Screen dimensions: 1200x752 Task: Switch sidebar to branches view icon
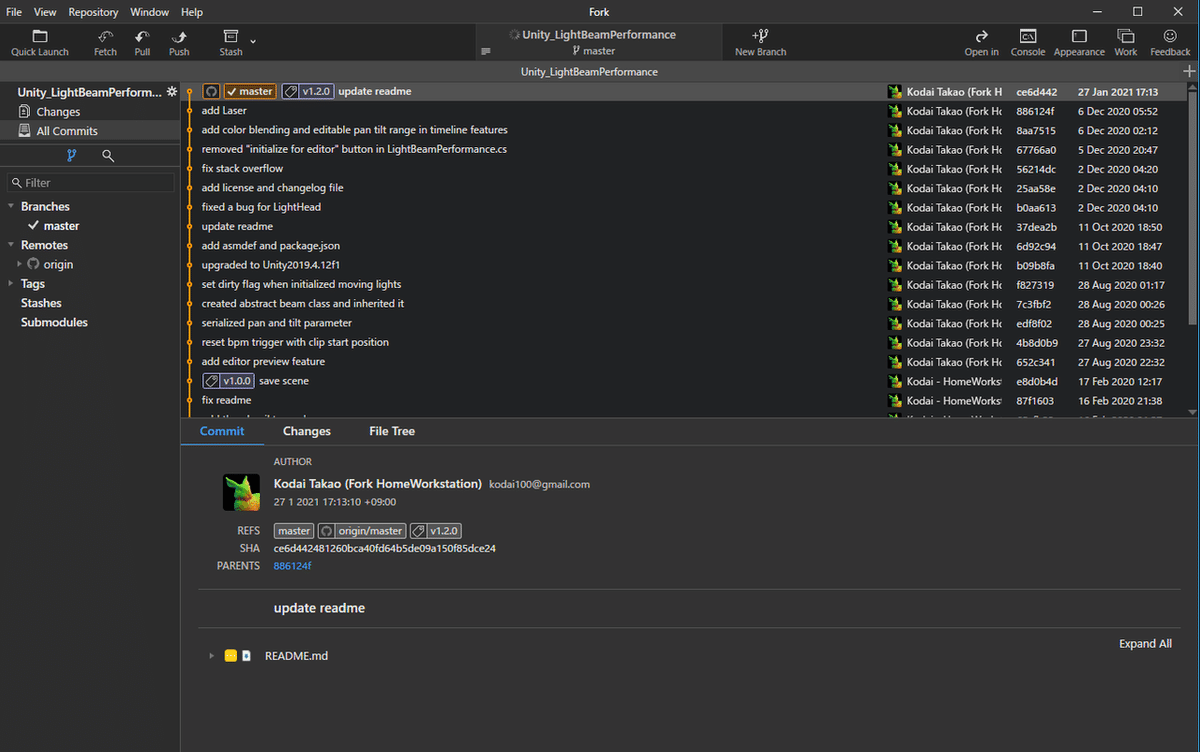72,156
